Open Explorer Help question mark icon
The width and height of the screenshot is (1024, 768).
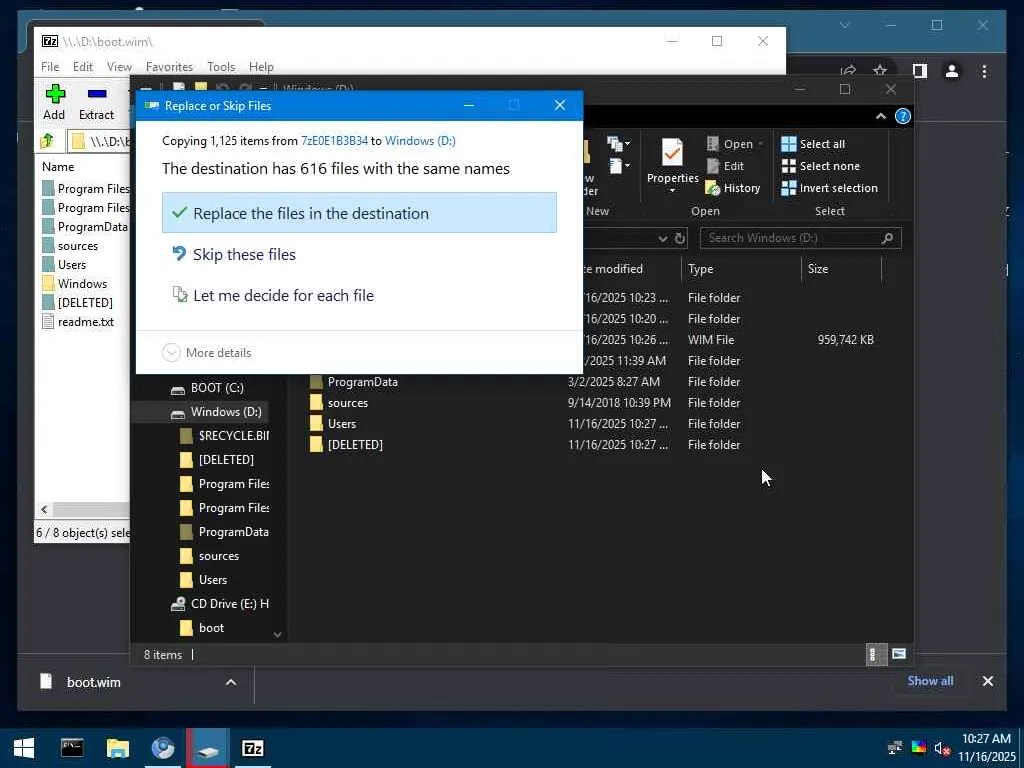903,116
